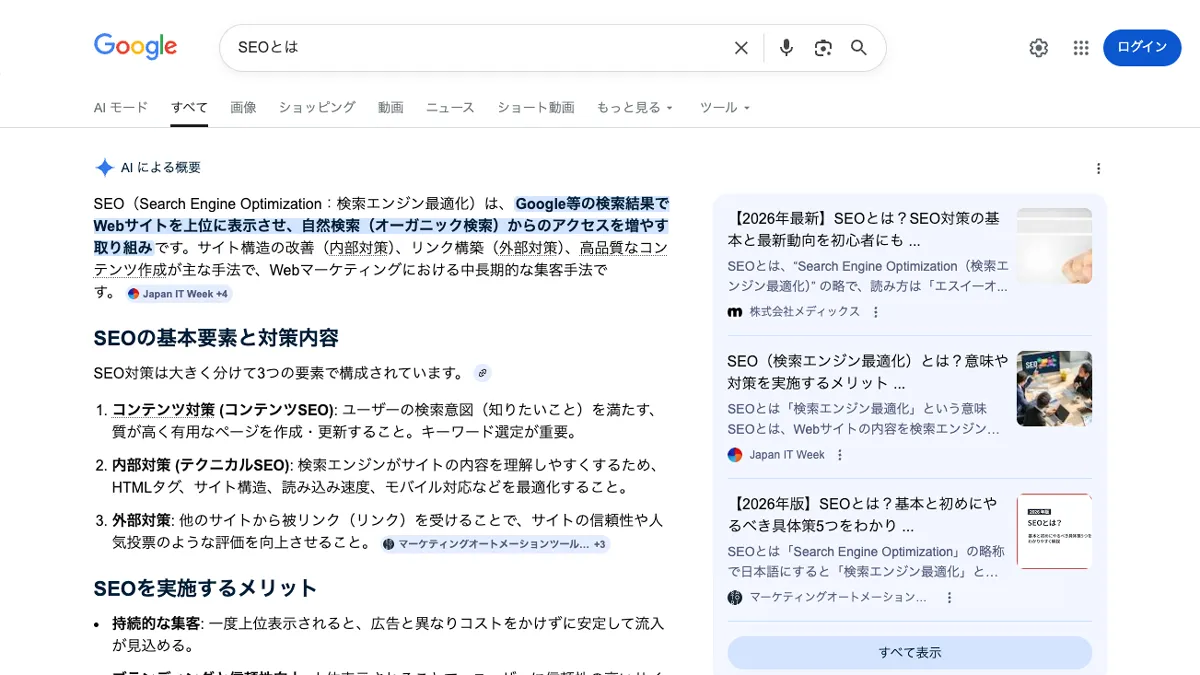Open AI overview three-dot options menu

(x=1098, y=168)
